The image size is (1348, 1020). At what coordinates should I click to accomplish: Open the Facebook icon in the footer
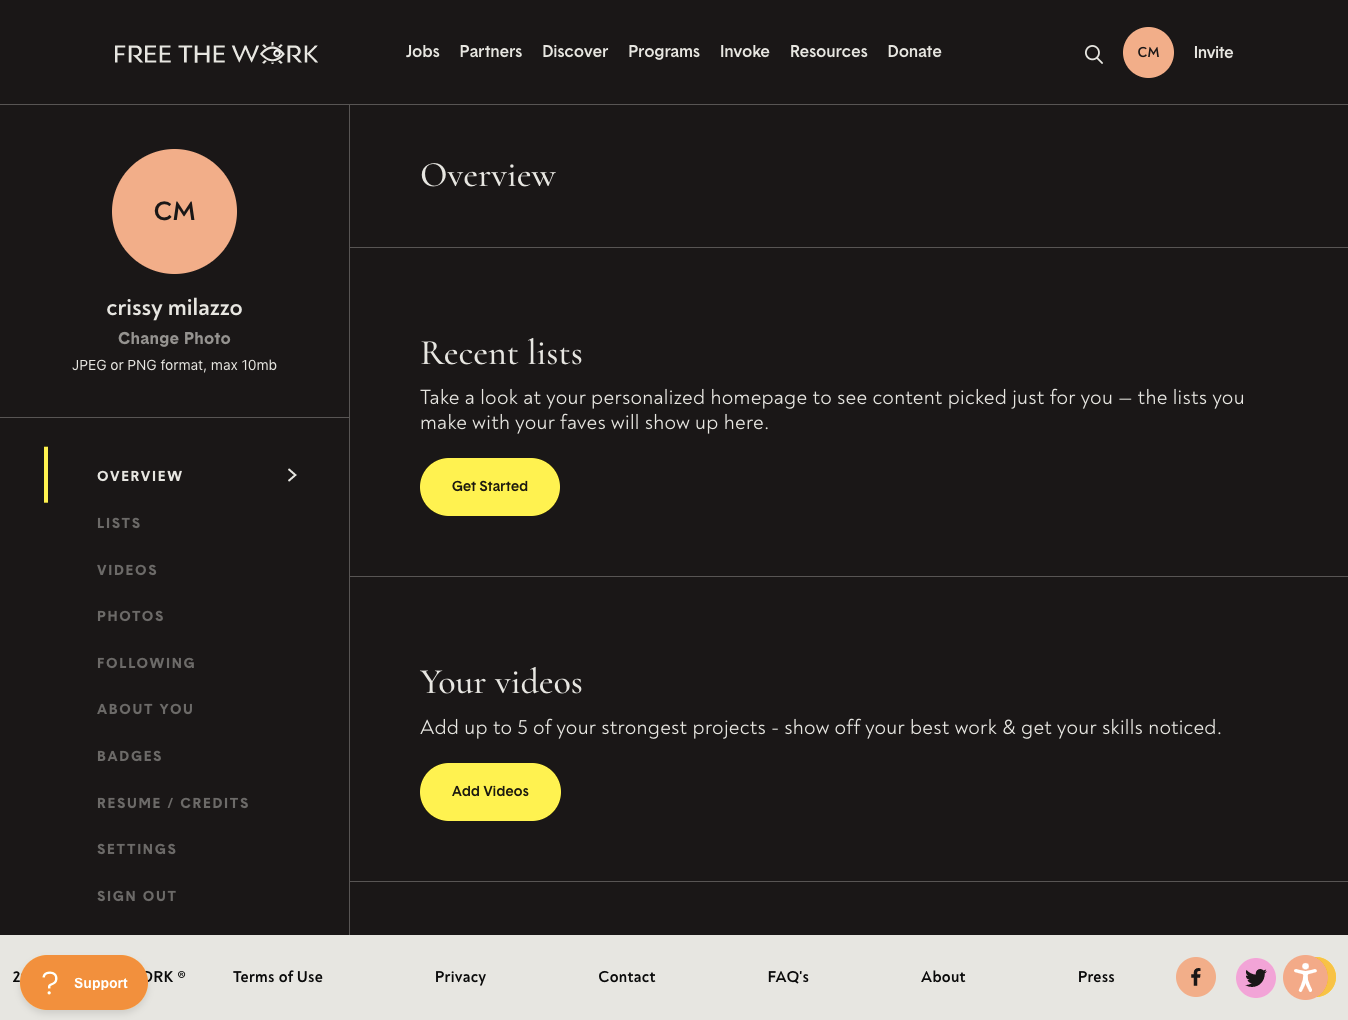(1195, 977)
